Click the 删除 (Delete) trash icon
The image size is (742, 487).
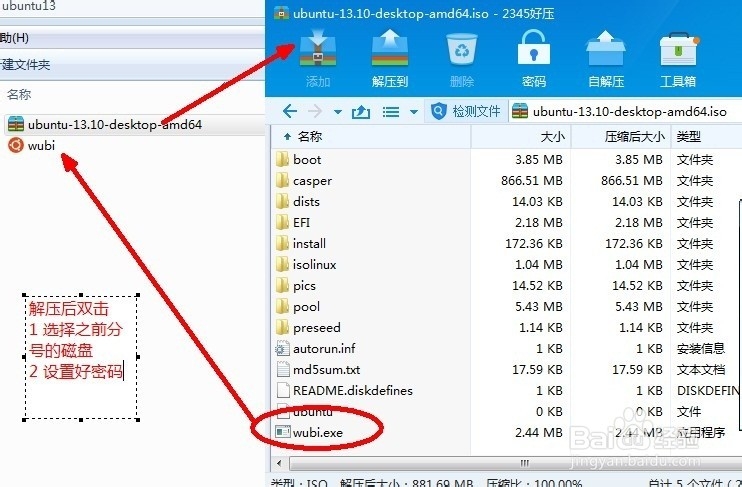pos(462,59)
